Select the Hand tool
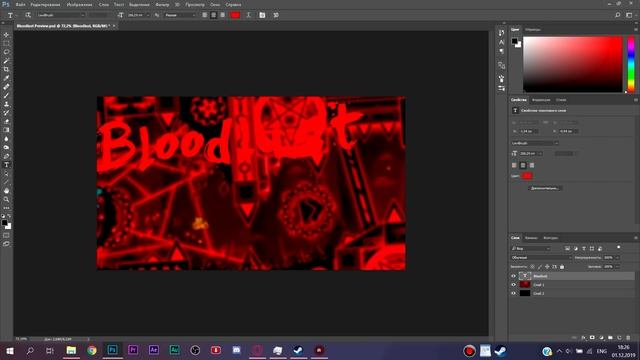 [6, 191]
